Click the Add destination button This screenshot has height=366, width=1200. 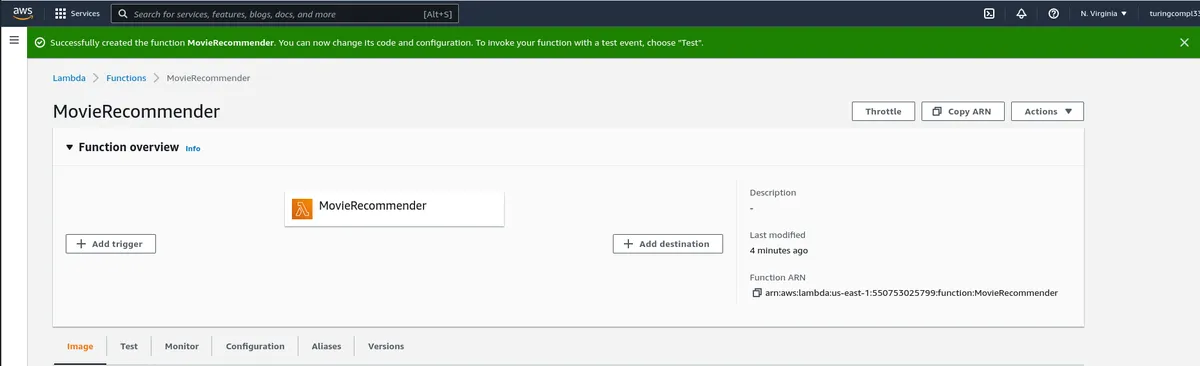pyautogui.click(x=667, y=243)
